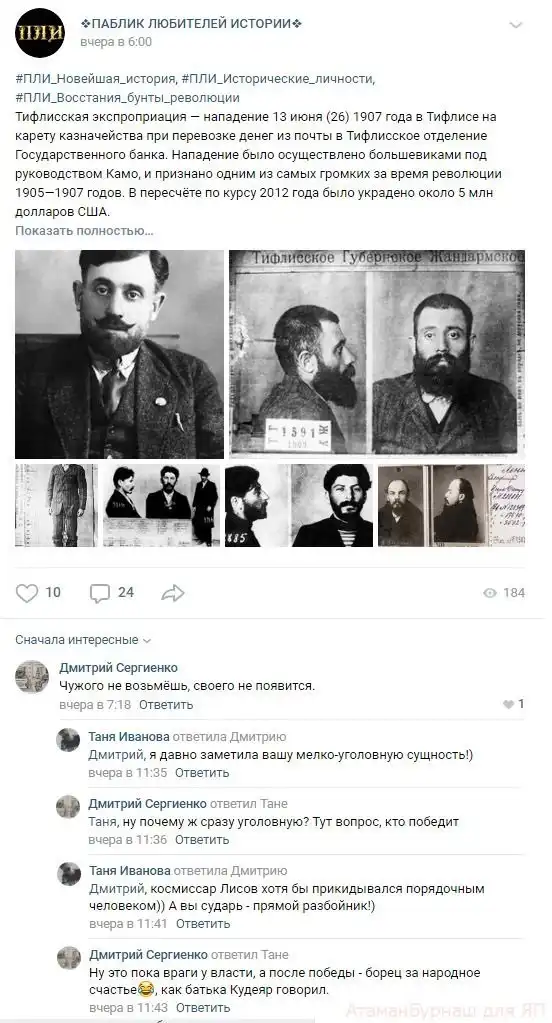Share the post with arrow icon

pyautogui.click(x=173, y=592)
